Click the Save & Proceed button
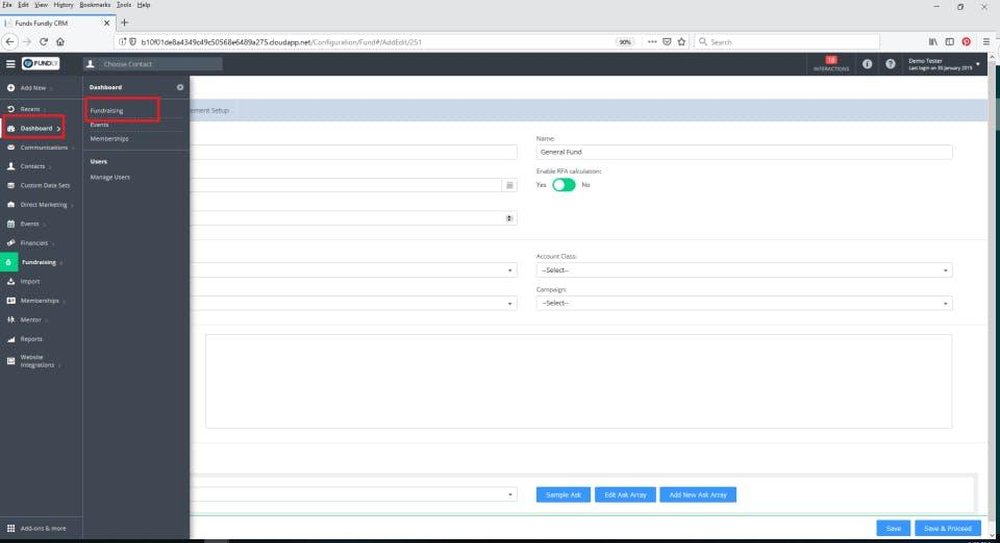The image size is (1000, 543). click(948, 528)
